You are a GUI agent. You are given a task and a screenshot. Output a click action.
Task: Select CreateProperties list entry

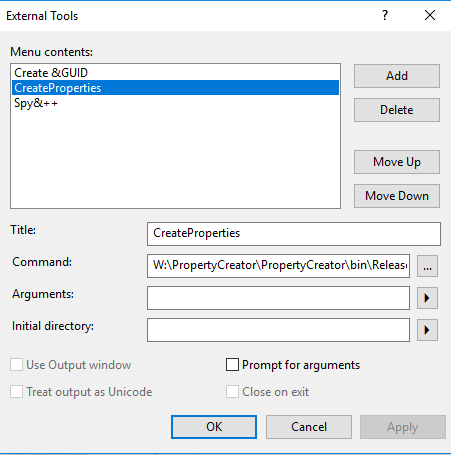(175, 88)
